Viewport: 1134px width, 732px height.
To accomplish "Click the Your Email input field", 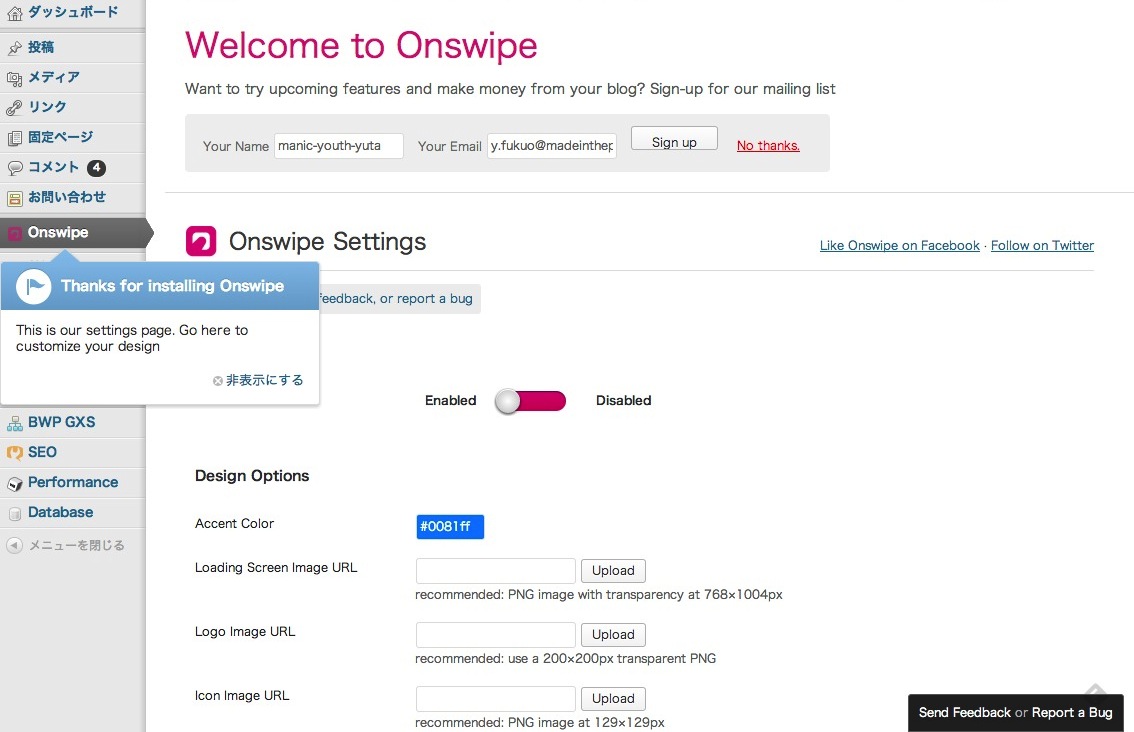I will tap(552, 146).
